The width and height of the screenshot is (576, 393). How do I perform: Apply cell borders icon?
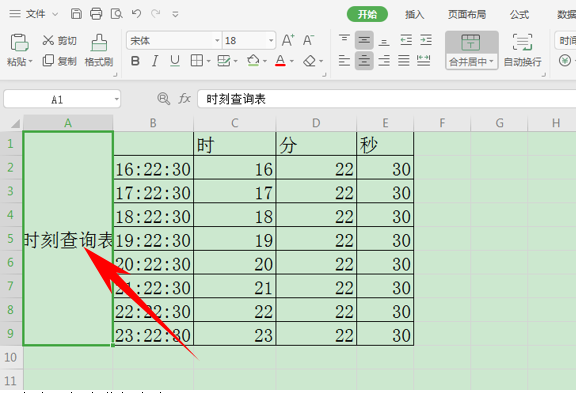(x=197, y=61)
